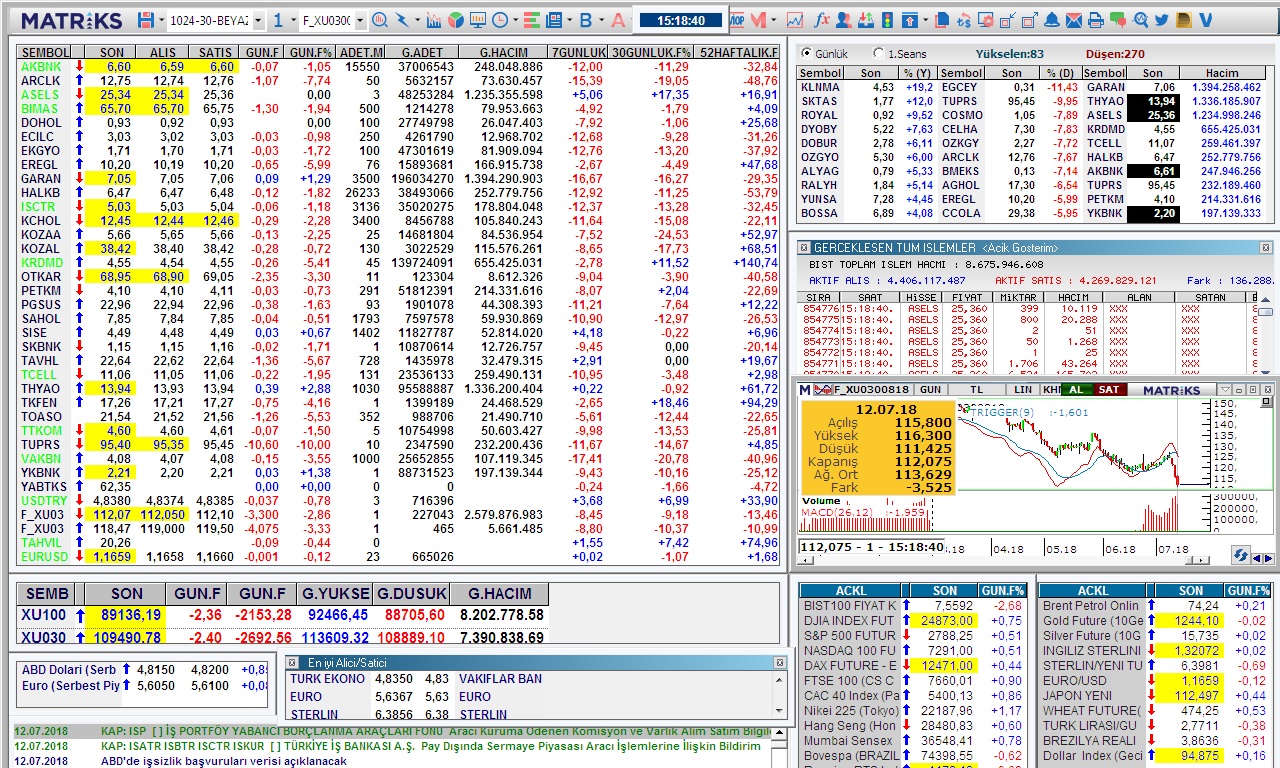Select the AKBNK row in watchlist
This screenshot has height=768, width=1280.
399,66
